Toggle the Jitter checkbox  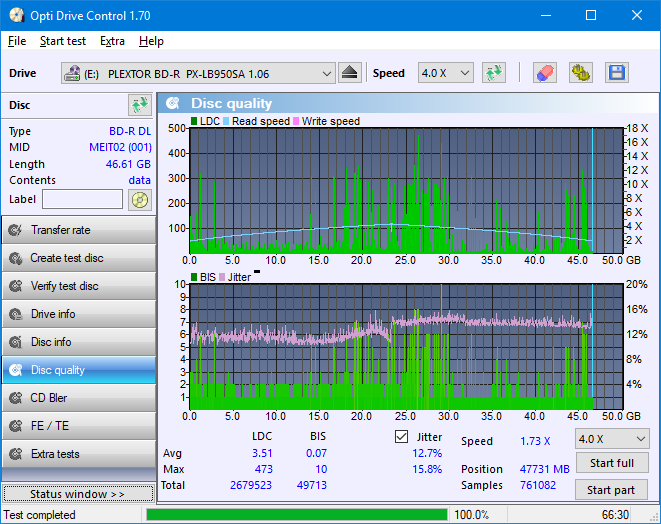coord(401,437)
